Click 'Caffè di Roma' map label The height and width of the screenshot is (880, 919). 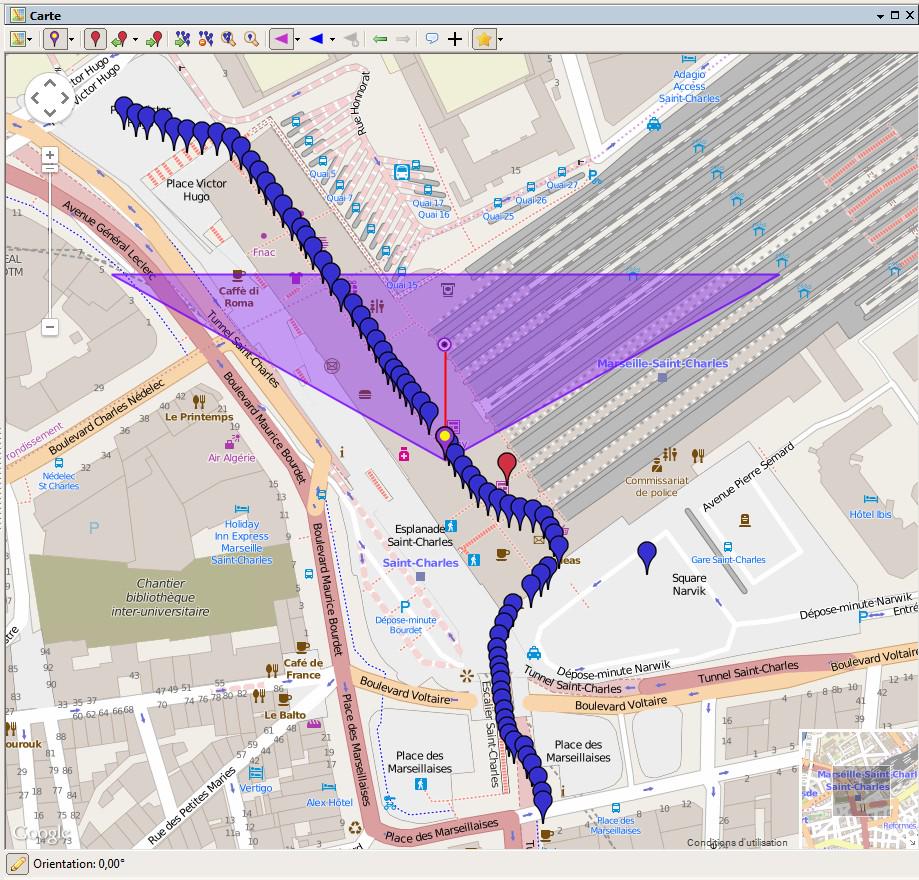(239, 297)
